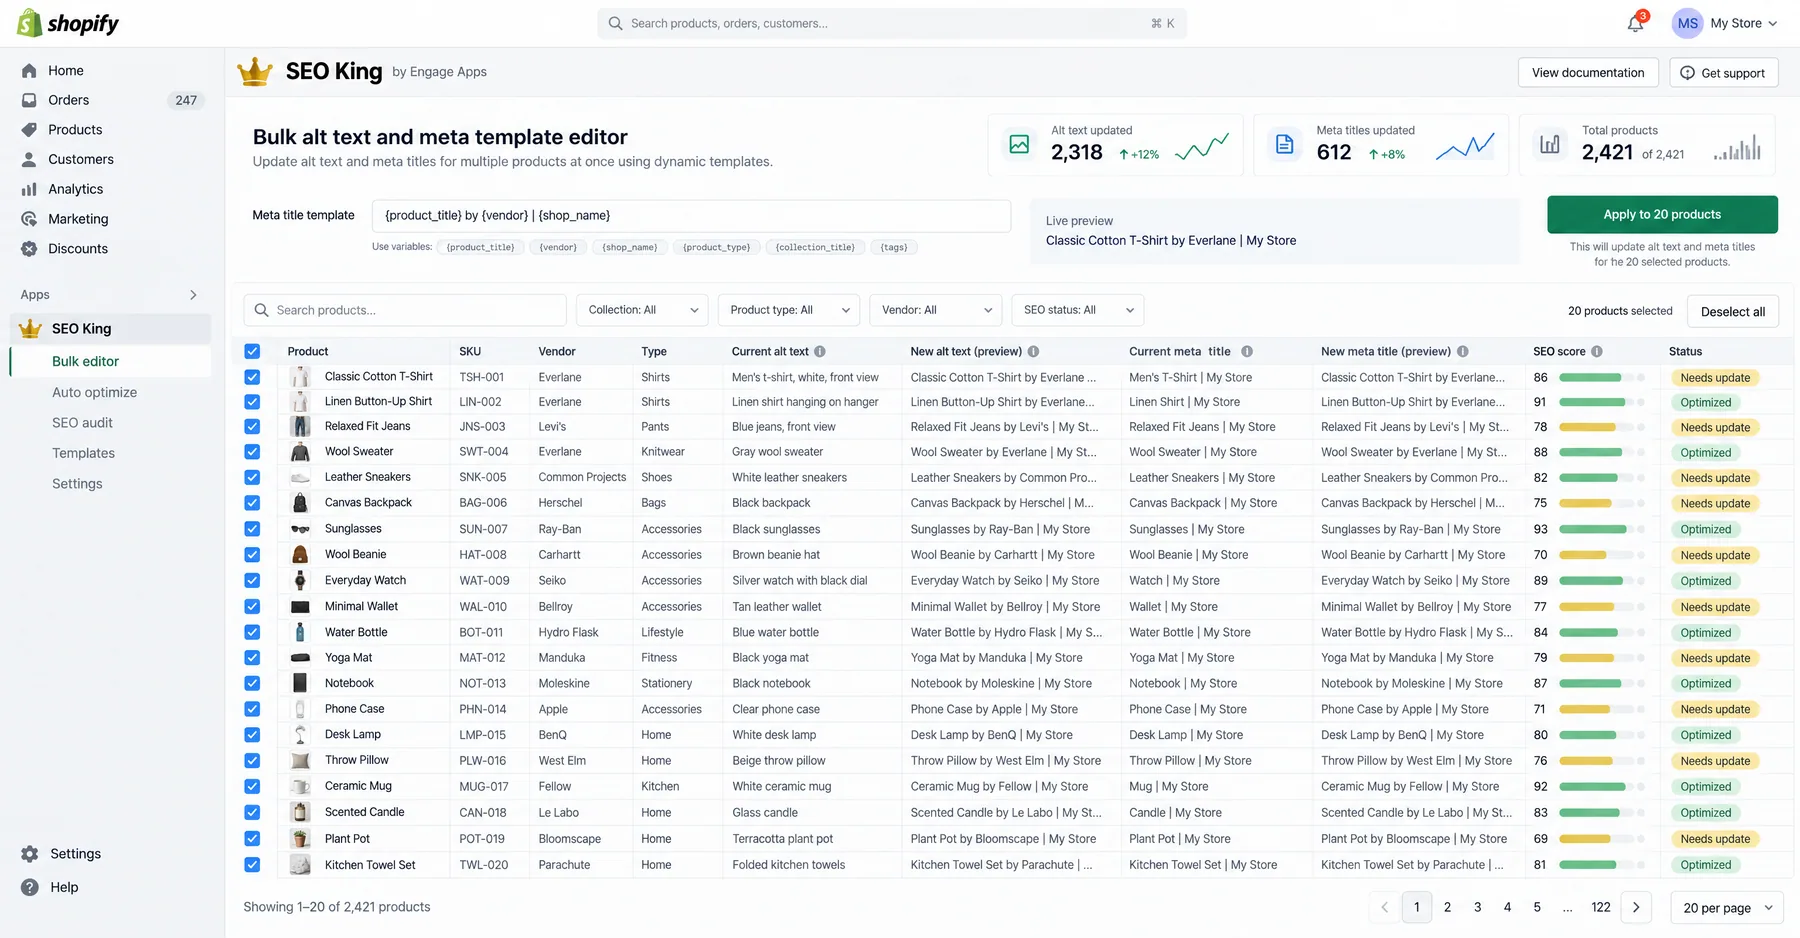Open Auto optimize in the sidebar

tap(94, 393)
